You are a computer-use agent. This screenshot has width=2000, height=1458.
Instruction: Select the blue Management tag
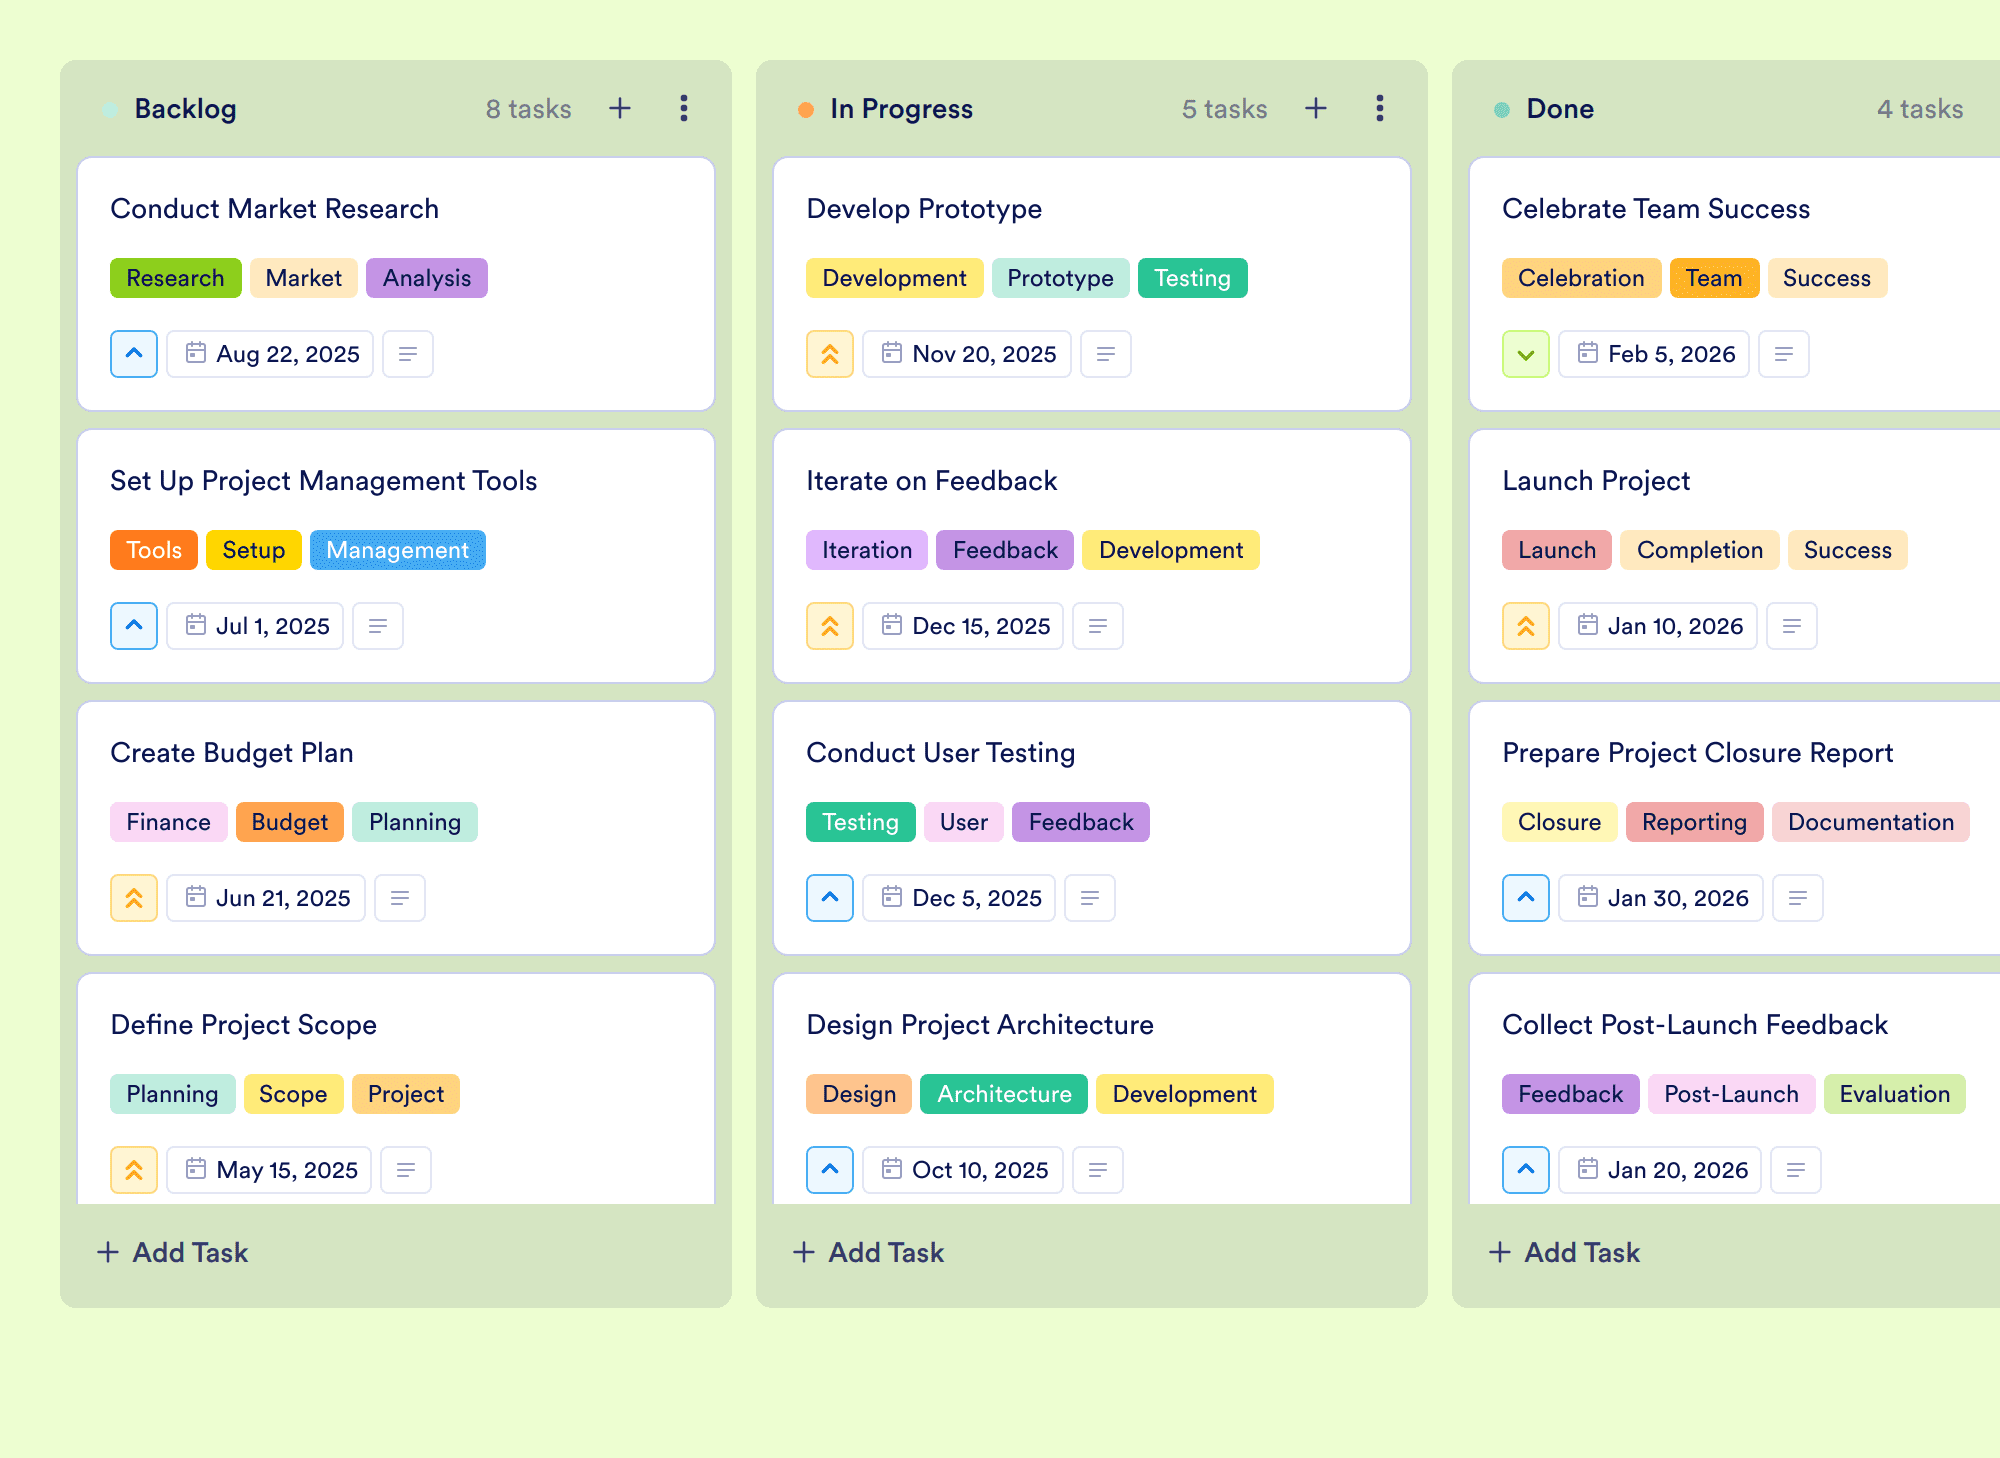coord(398,550)
